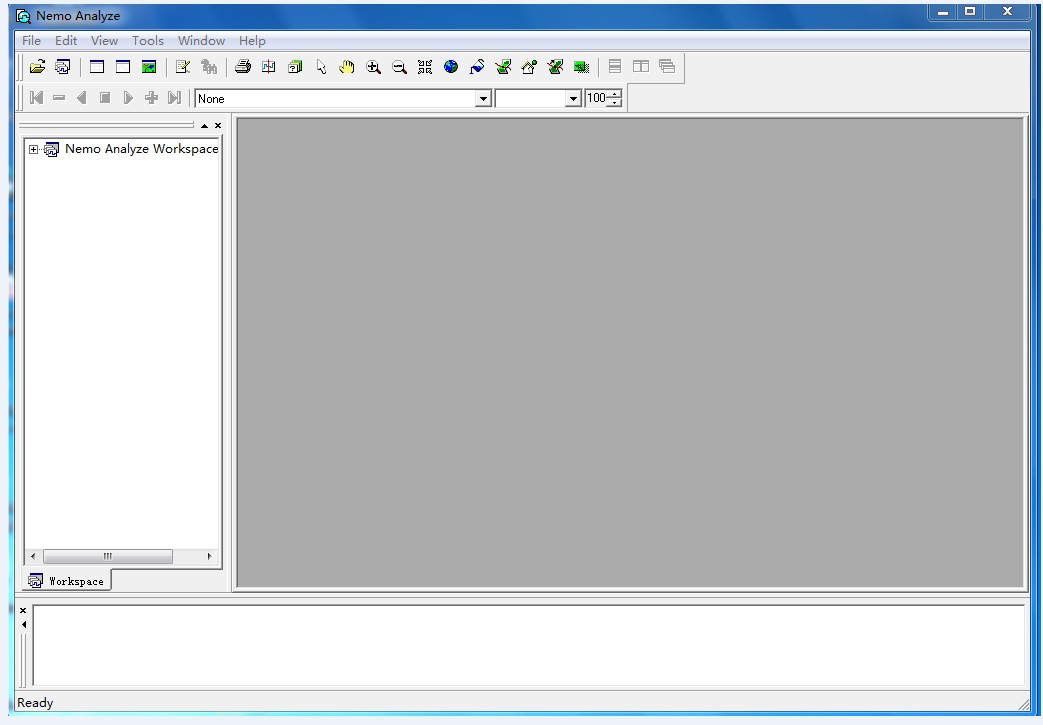The image size is (1043, 725).
Task: Click the notepad with pencil icon
Action: pyautogui.click(x=183, y=67)
